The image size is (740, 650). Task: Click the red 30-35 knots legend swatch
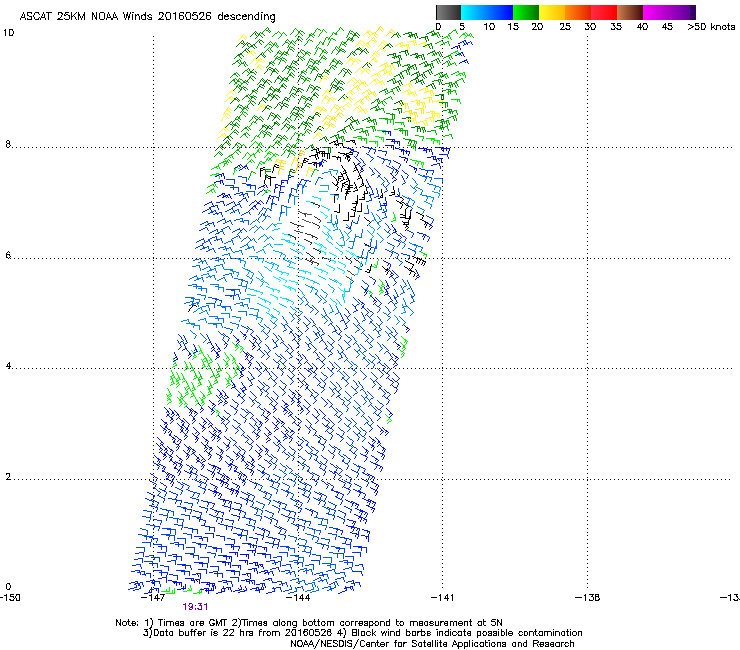605,12
